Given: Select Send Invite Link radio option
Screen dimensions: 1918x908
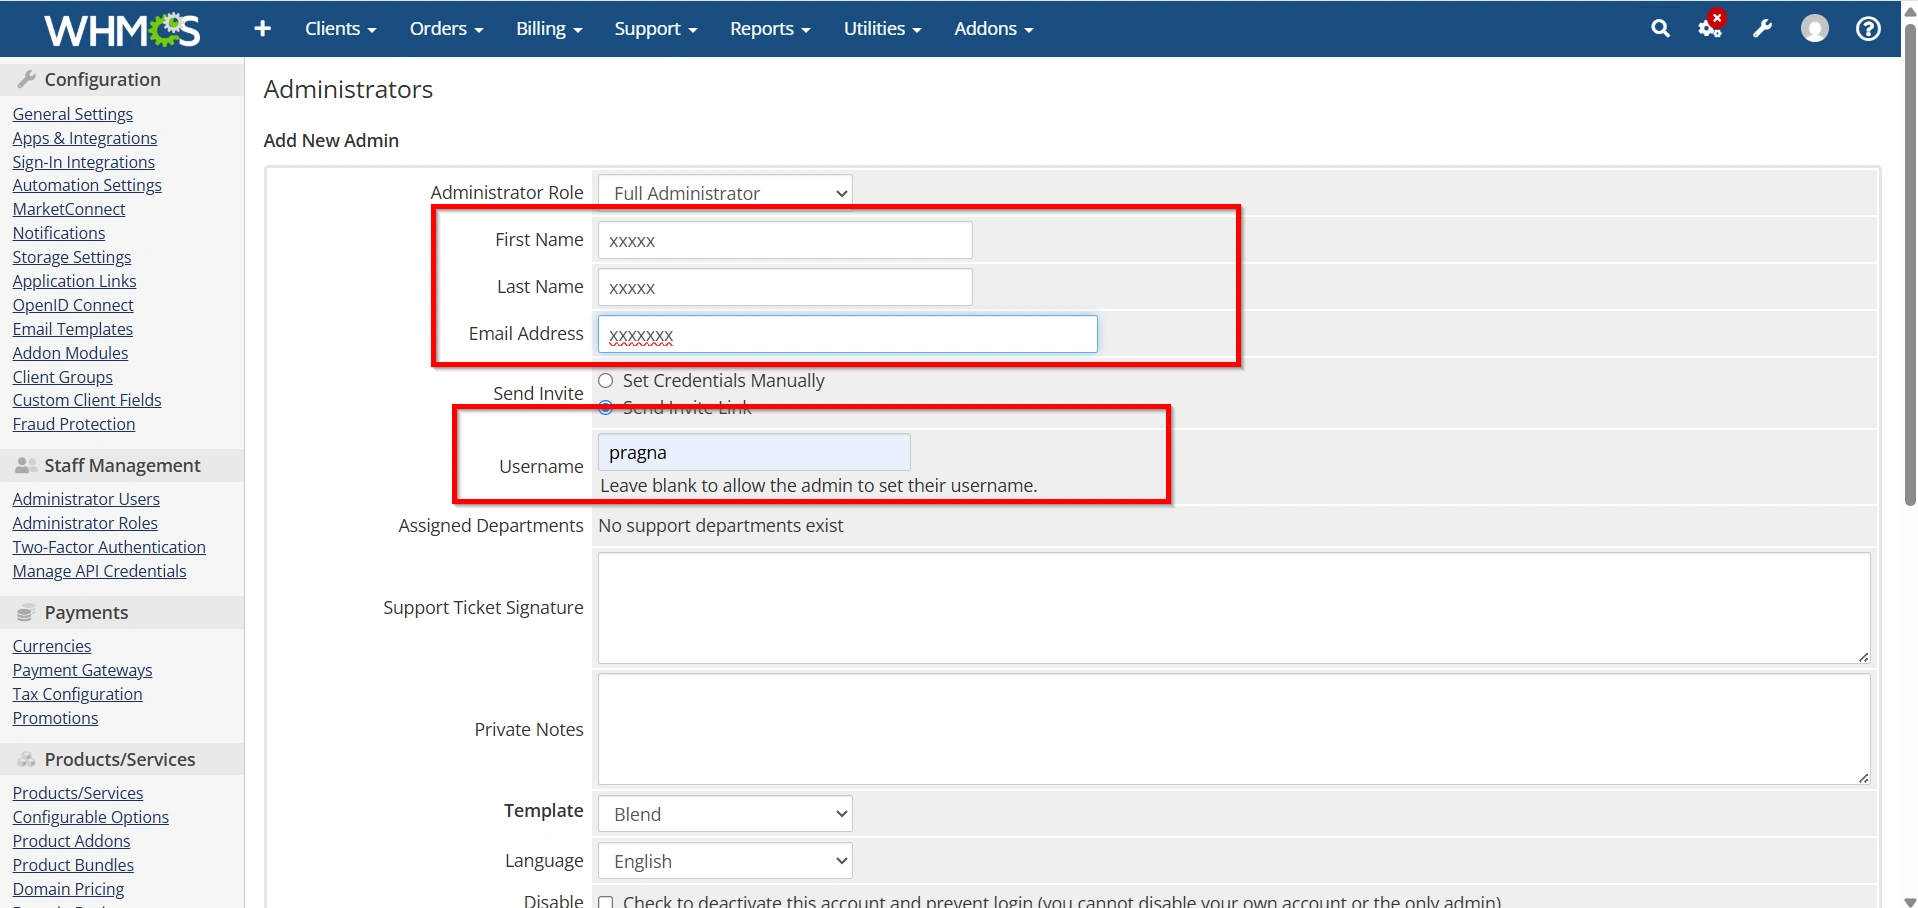Looking at the screenshot, I should coord(606,407).
